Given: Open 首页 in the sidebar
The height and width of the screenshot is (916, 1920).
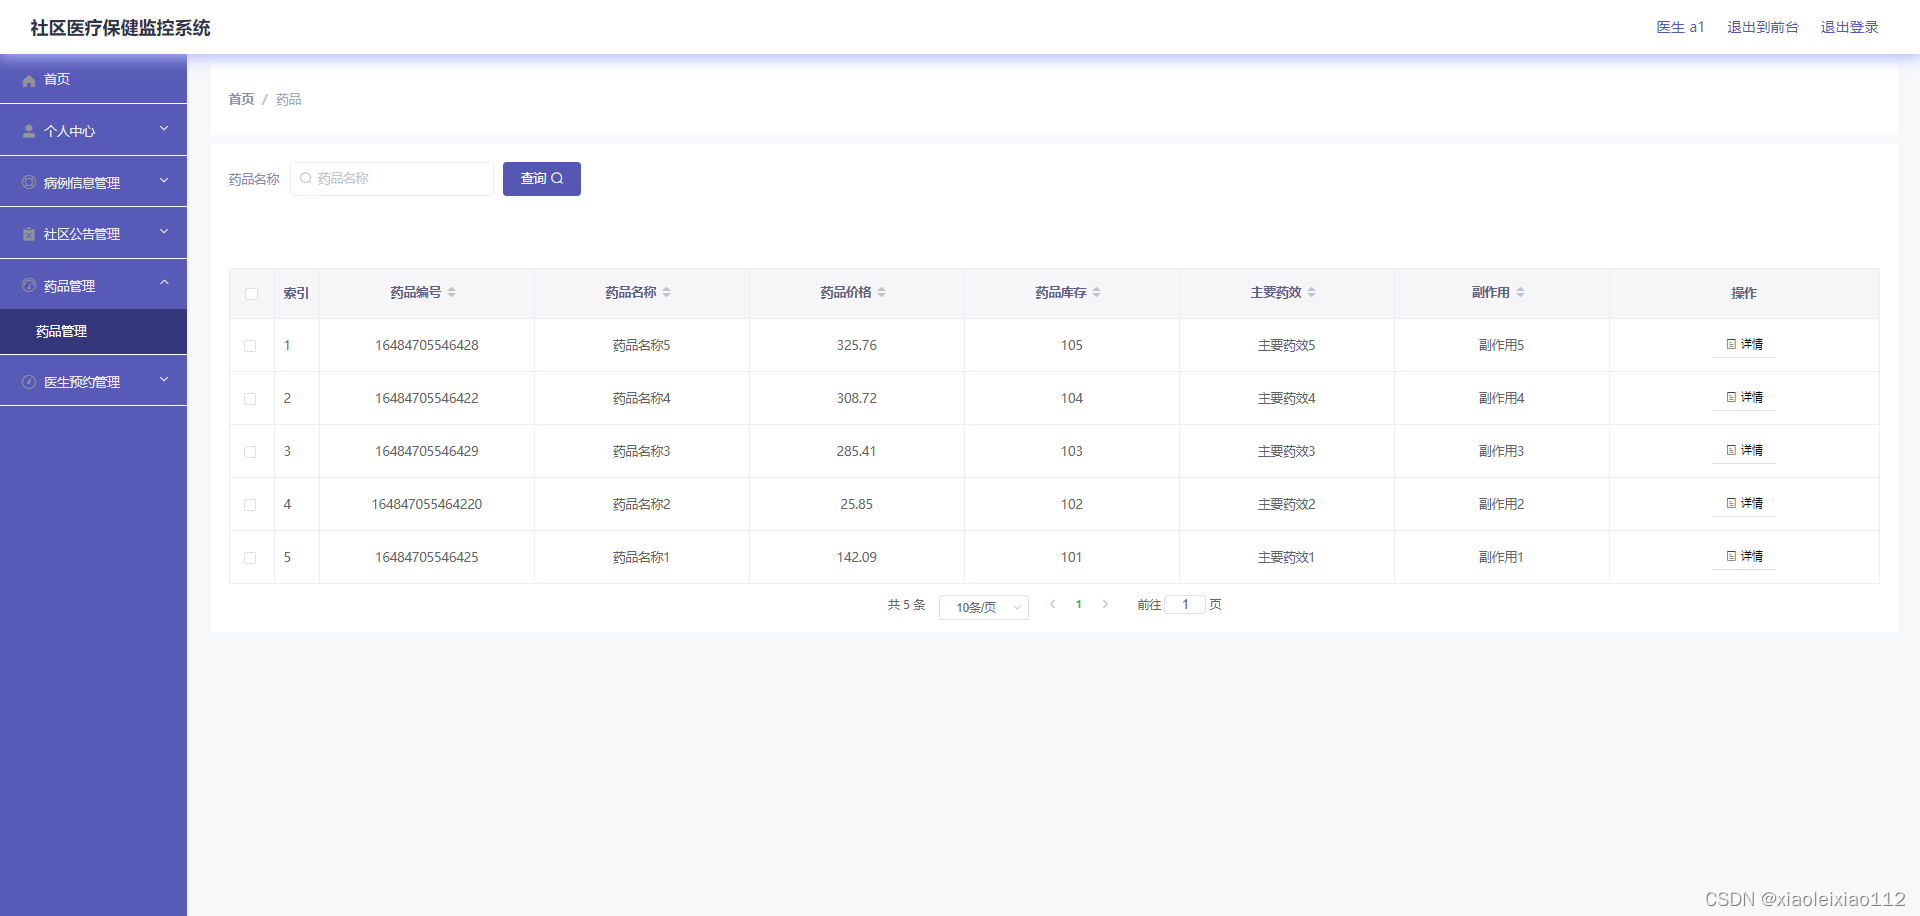Looking at the screenshot, I should [93, 79].
